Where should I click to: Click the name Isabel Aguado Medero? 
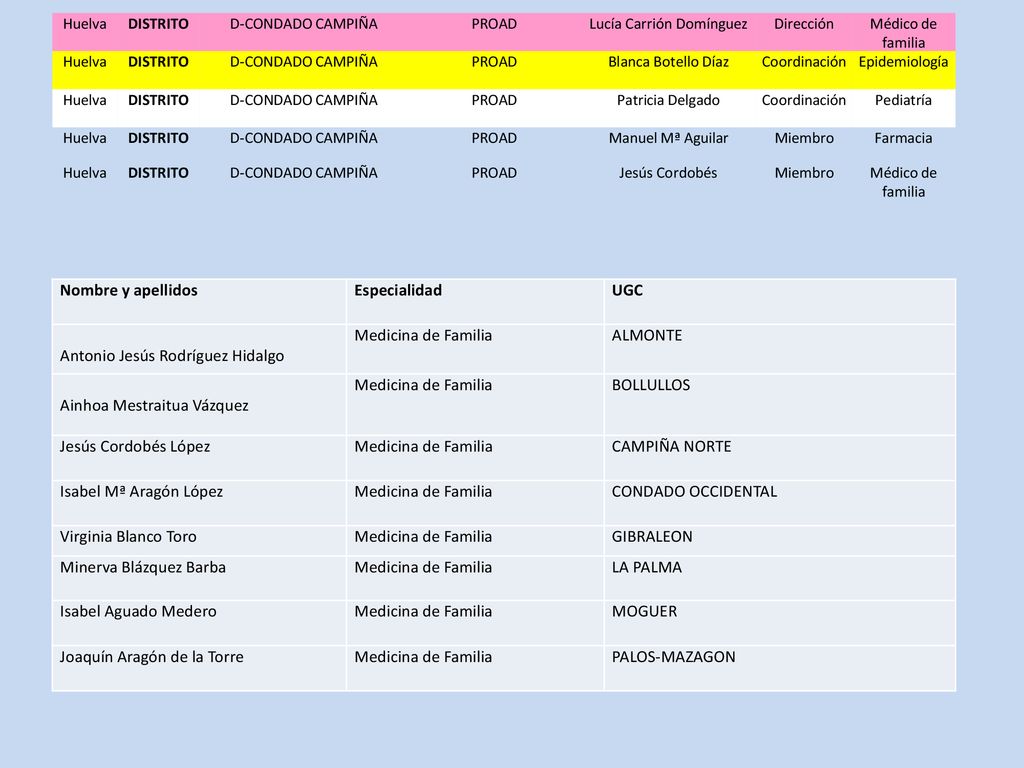tap(138, 612)
